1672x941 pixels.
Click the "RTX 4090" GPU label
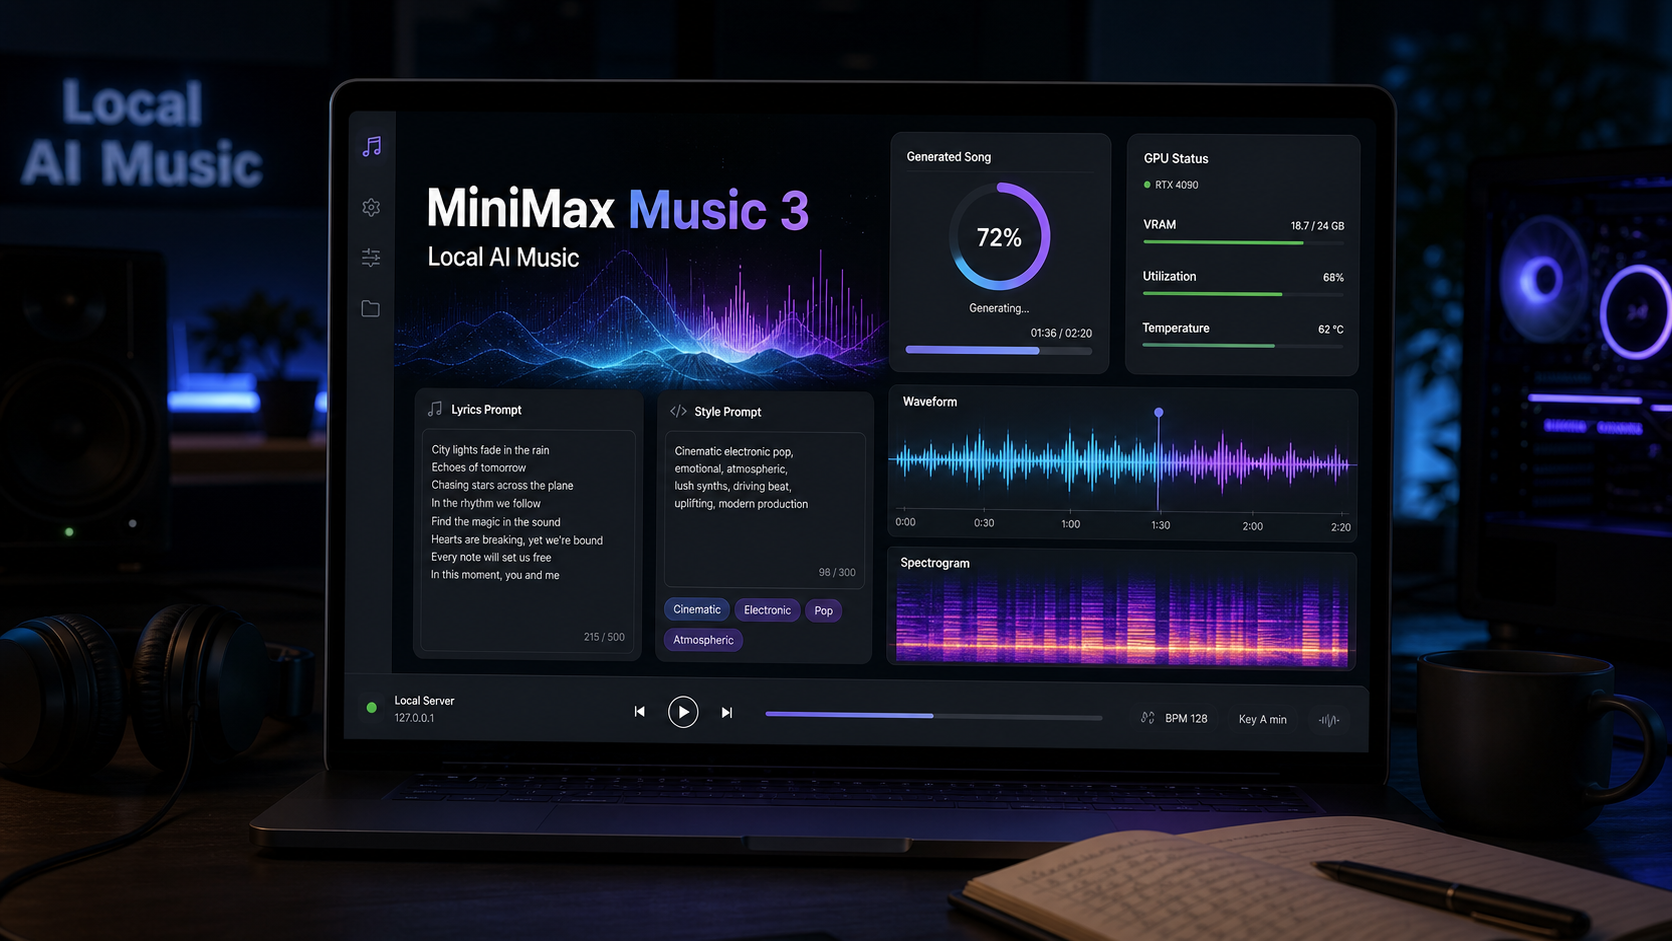pyautogui.click(x=1176, y=185)
